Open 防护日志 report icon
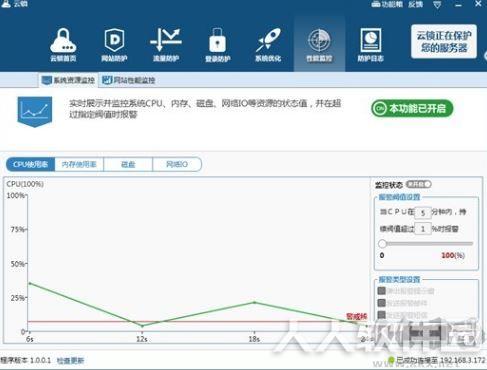Viewport: 487px width, 370px height. click(x=370, y=45)
